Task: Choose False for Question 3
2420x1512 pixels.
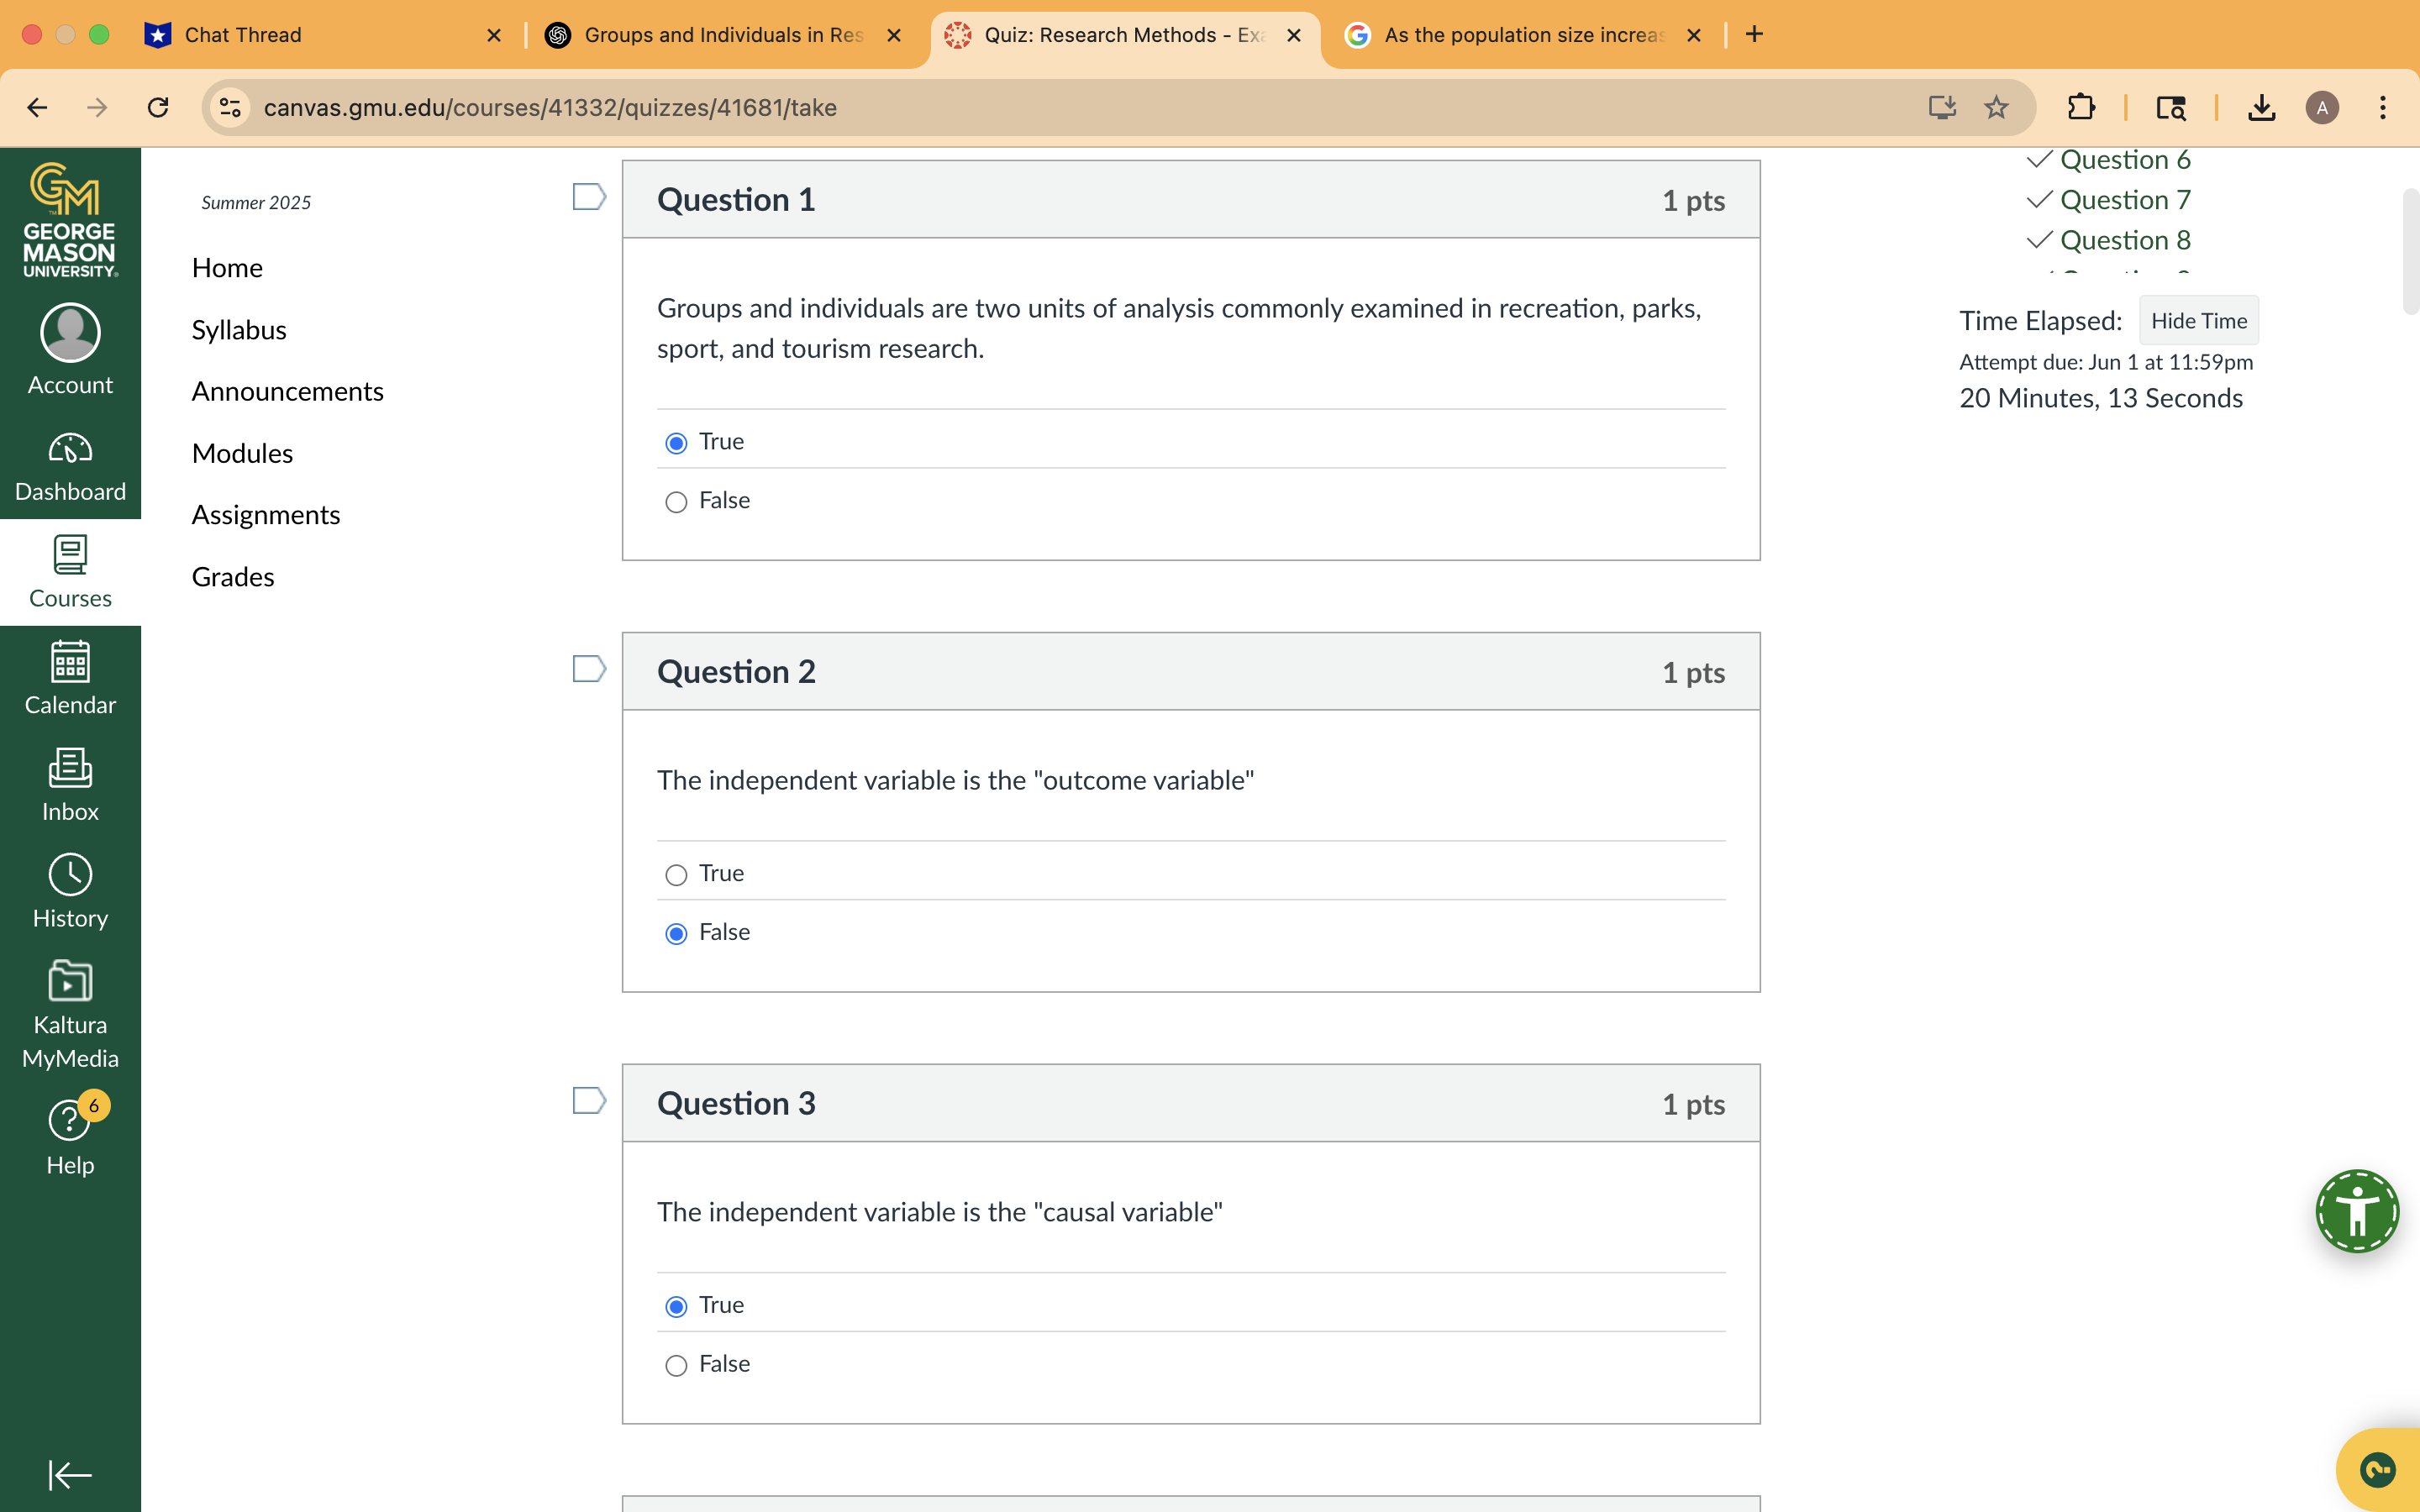Action: pyautogui.click(x=676, y=1364)
